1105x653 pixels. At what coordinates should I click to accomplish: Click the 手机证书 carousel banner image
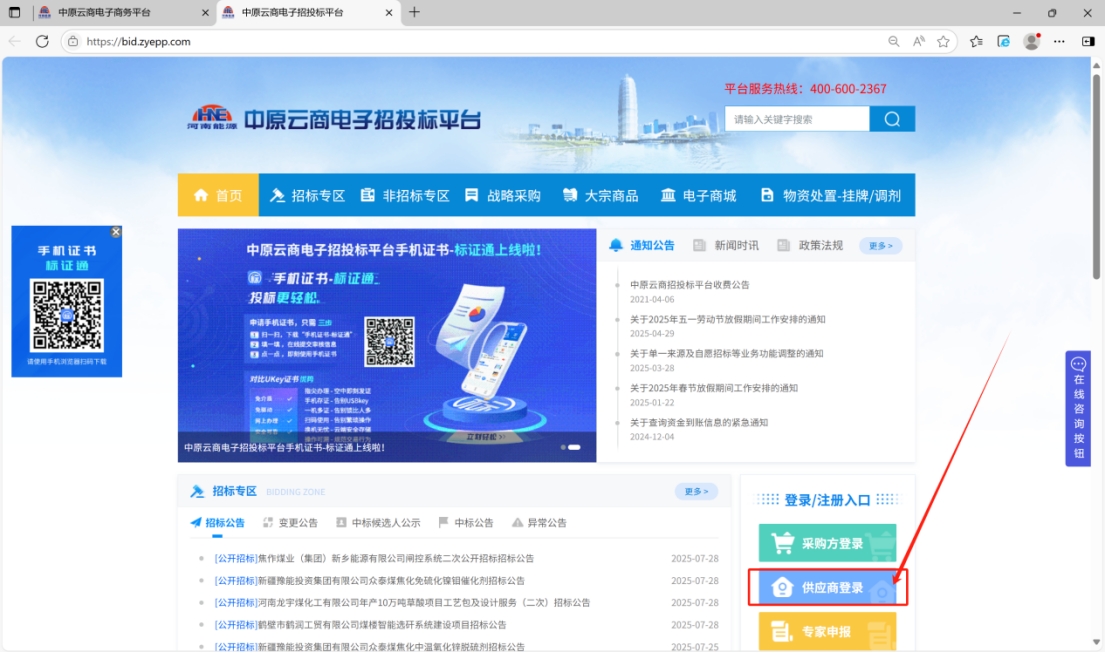[x=387, y=345]
